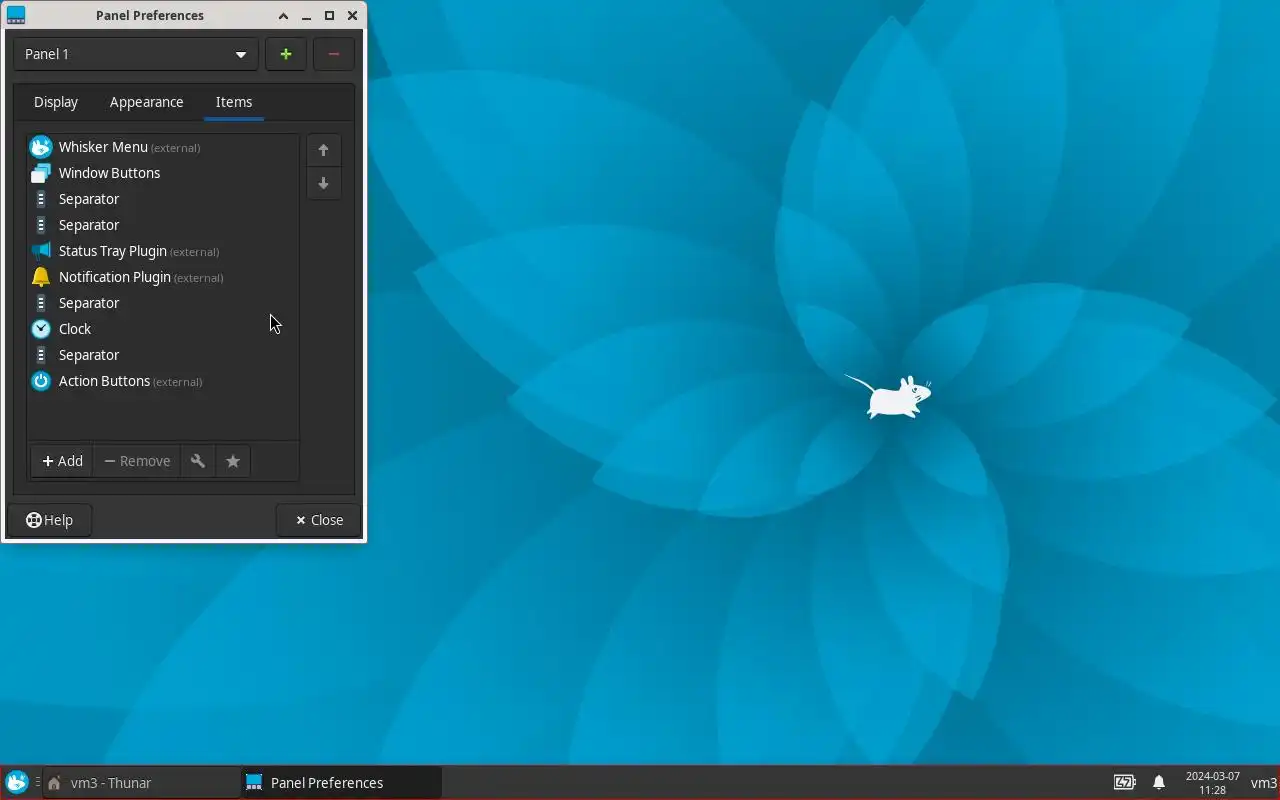Select the Notification Plugin bell icon in list

40,277
